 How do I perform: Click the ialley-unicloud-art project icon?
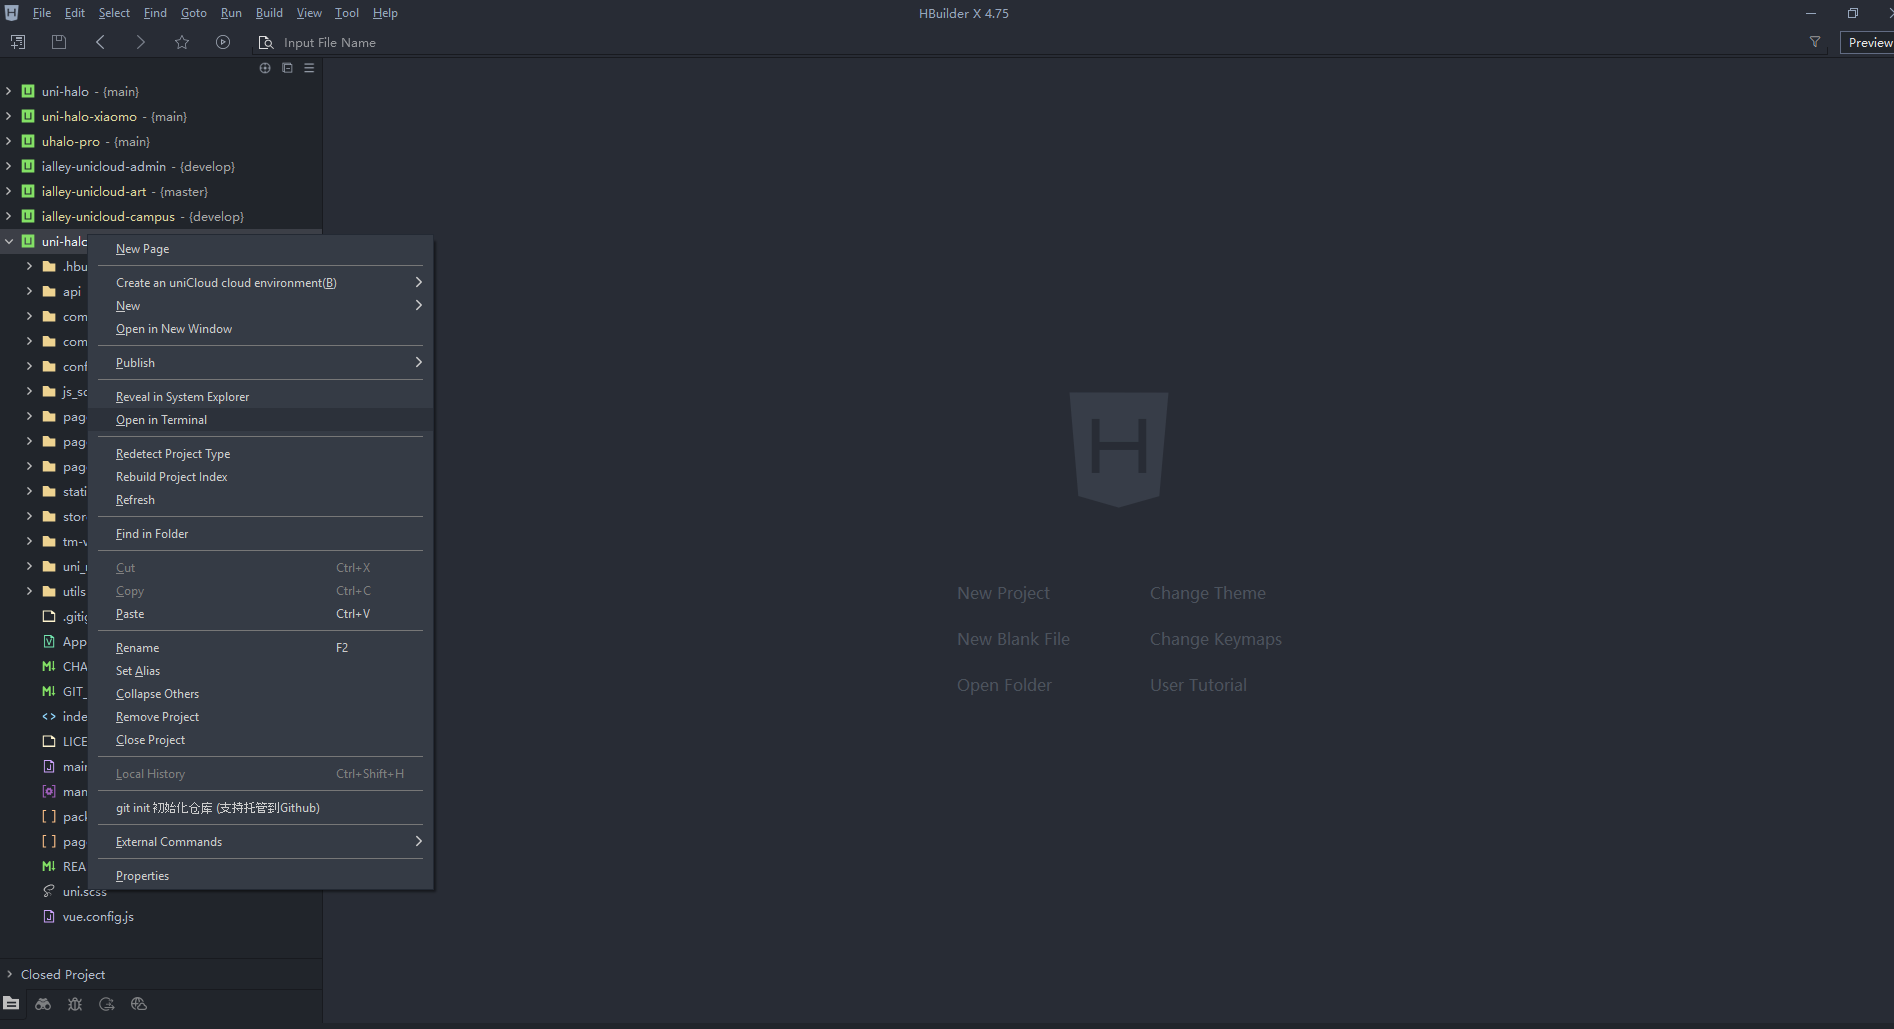(28, 191)
